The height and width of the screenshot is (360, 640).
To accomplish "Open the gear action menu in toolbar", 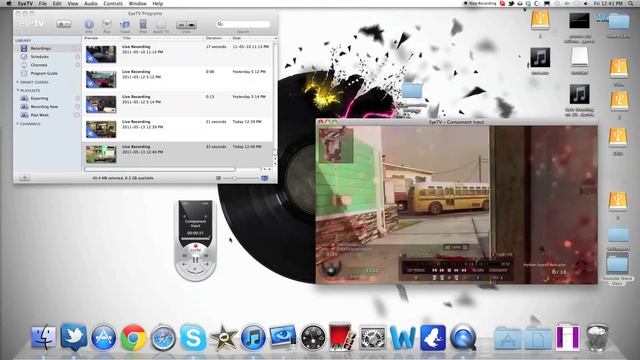I will (x=63, y=24).
